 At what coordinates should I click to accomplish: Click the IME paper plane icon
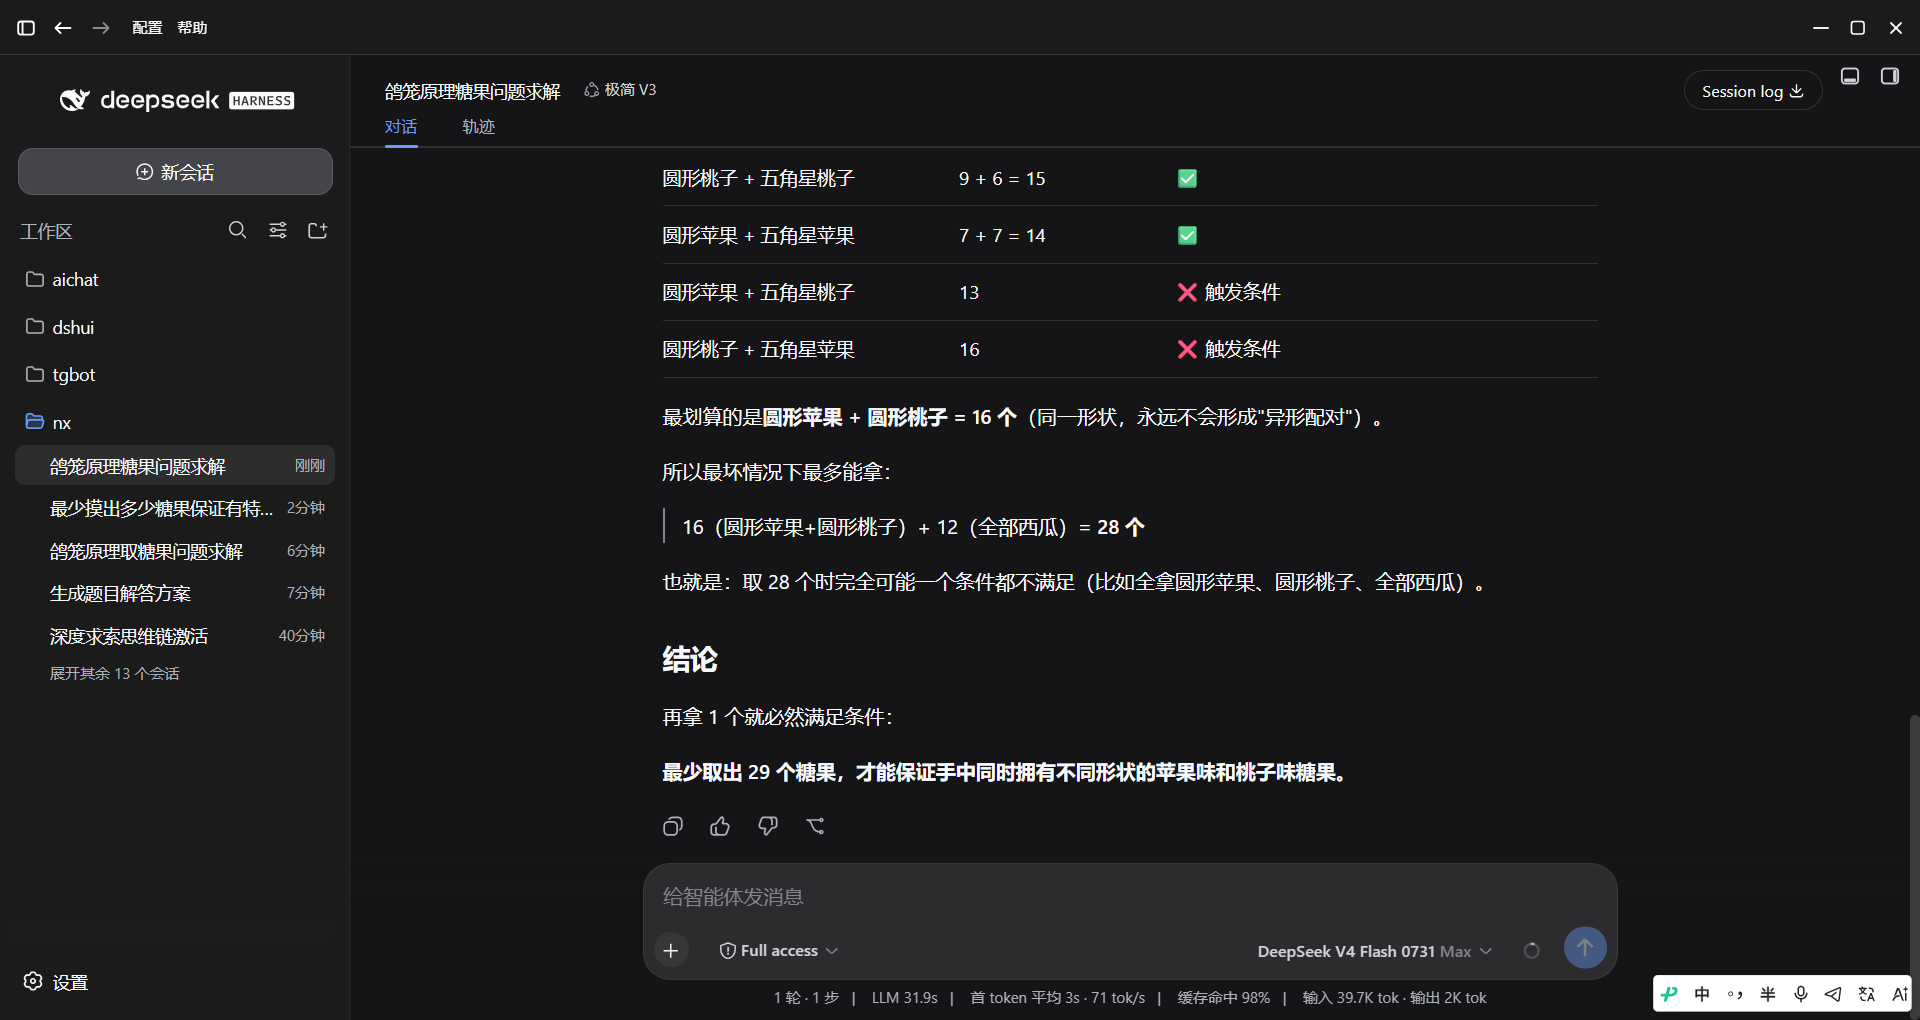tap(1833, 994)
